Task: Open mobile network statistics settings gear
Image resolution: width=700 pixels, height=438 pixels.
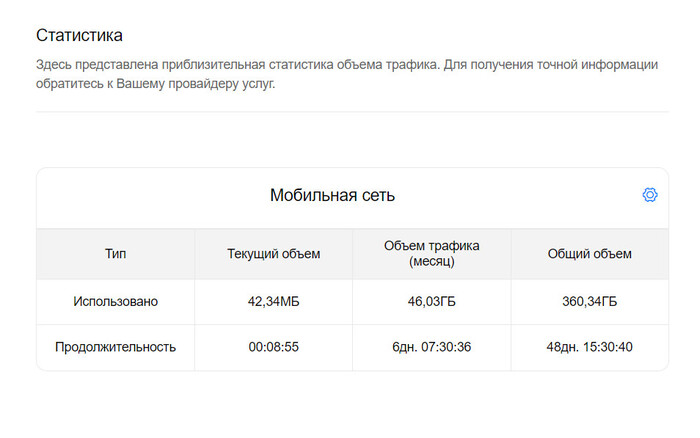Action: (x=649, y=195)
